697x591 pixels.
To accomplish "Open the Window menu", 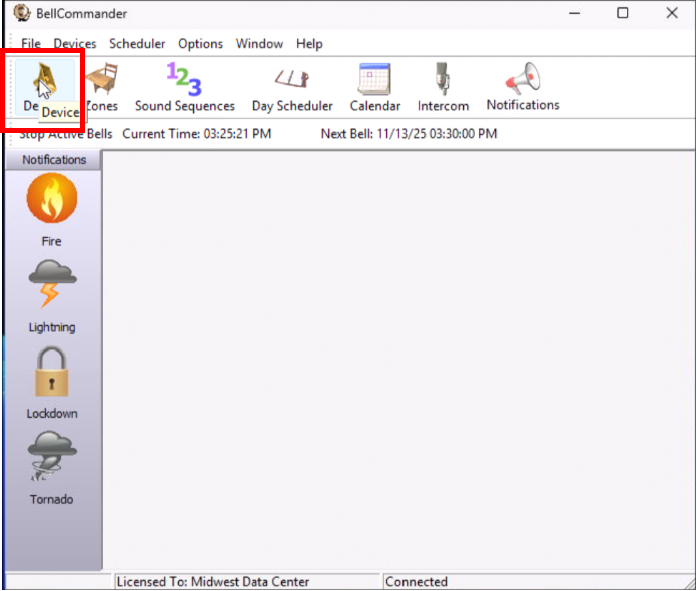I will 259,44.
